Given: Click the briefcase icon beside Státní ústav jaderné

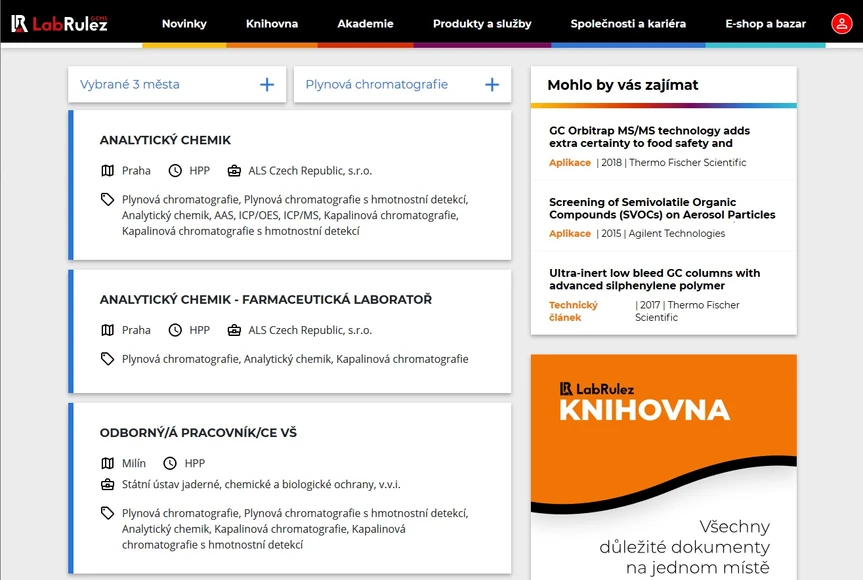Looking at the screenshot, I should click(107, 484).
